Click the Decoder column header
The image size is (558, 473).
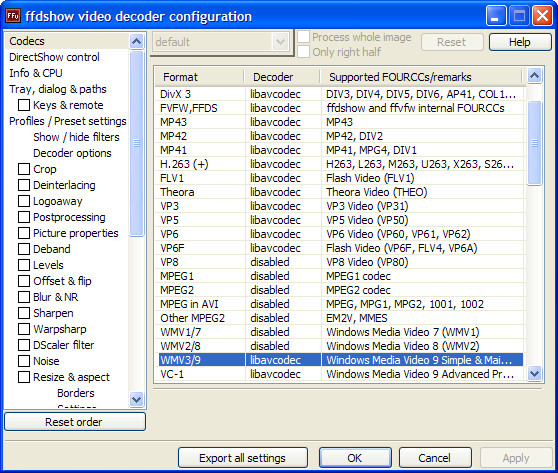[282, 77]
